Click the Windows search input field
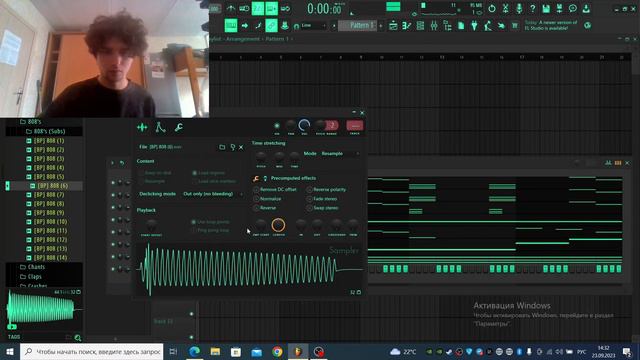This screenshot has height=360, width=640. 91,351
